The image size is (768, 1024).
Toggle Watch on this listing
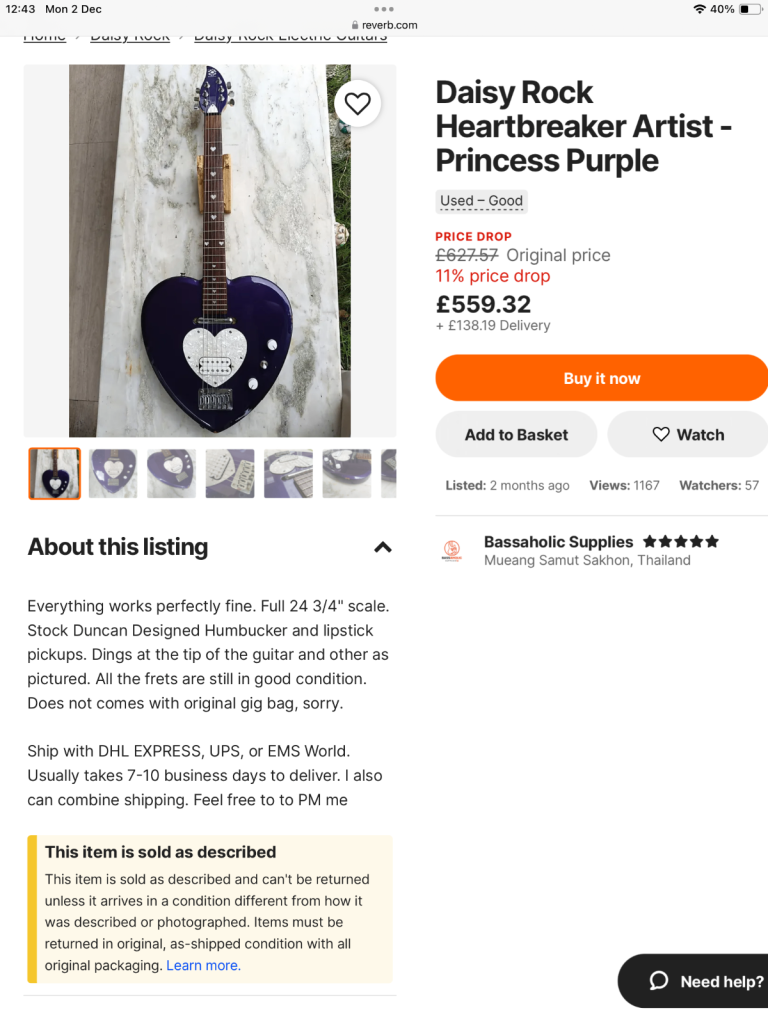687,435
